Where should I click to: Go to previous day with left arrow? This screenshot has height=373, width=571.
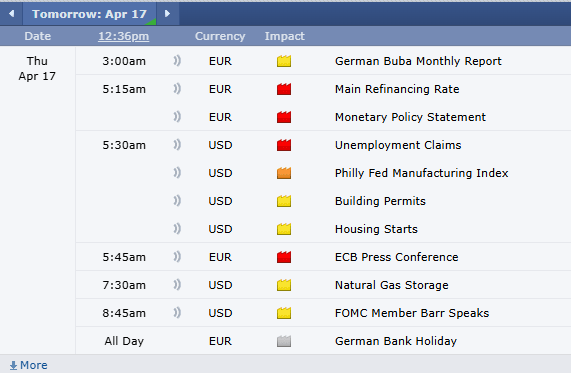click(12, 14)
